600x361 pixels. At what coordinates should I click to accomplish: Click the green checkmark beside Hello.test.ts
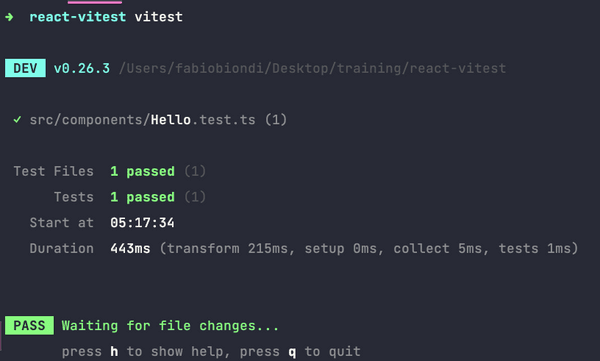[17, 120]
